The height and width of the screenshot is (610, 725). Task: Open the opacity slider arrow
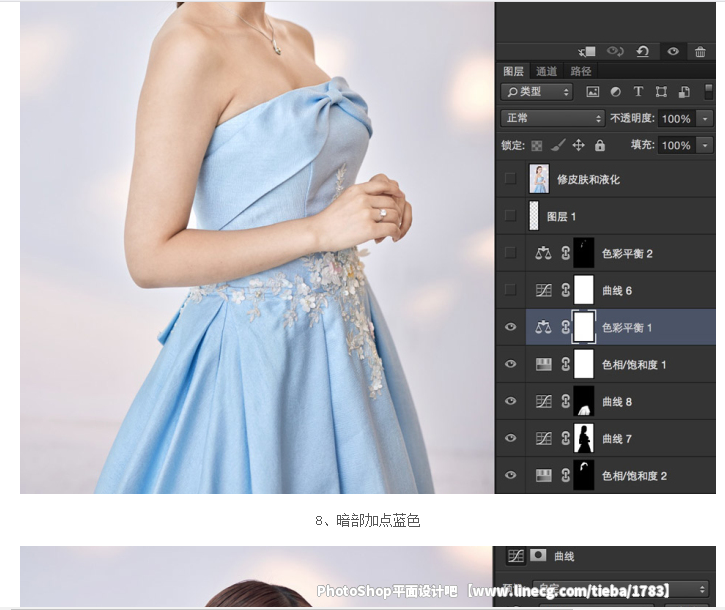(705, 119)
